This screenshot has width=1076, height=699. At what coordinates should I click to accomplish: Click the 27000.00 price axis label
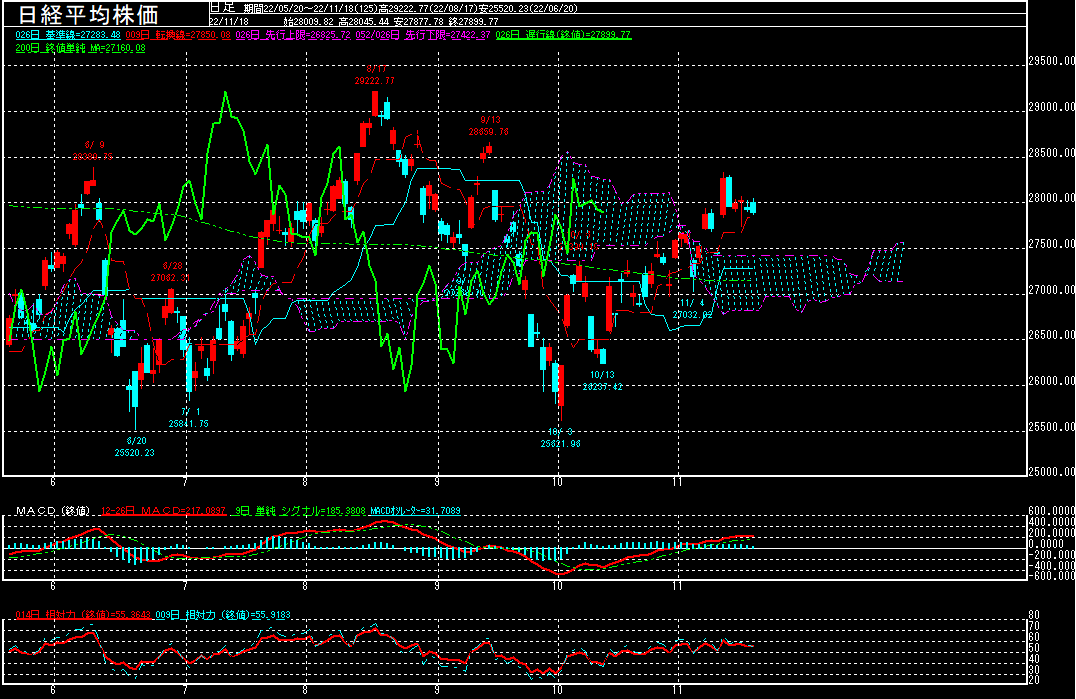(x=1051, y=290)
